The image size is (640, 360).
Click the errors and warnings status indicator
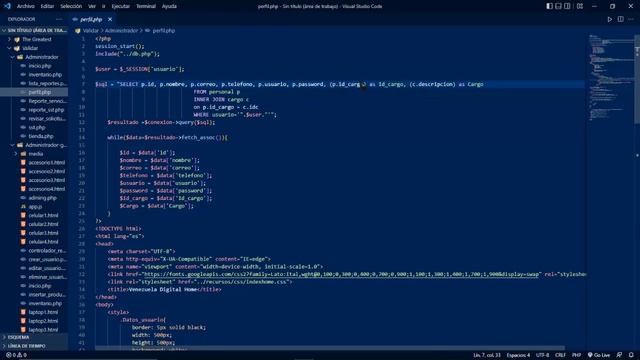click(x=16, y=355)
